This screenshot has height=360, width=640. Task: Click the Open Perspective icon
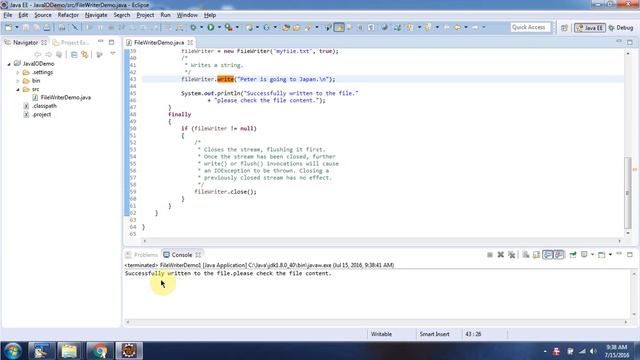pos(564,28)
